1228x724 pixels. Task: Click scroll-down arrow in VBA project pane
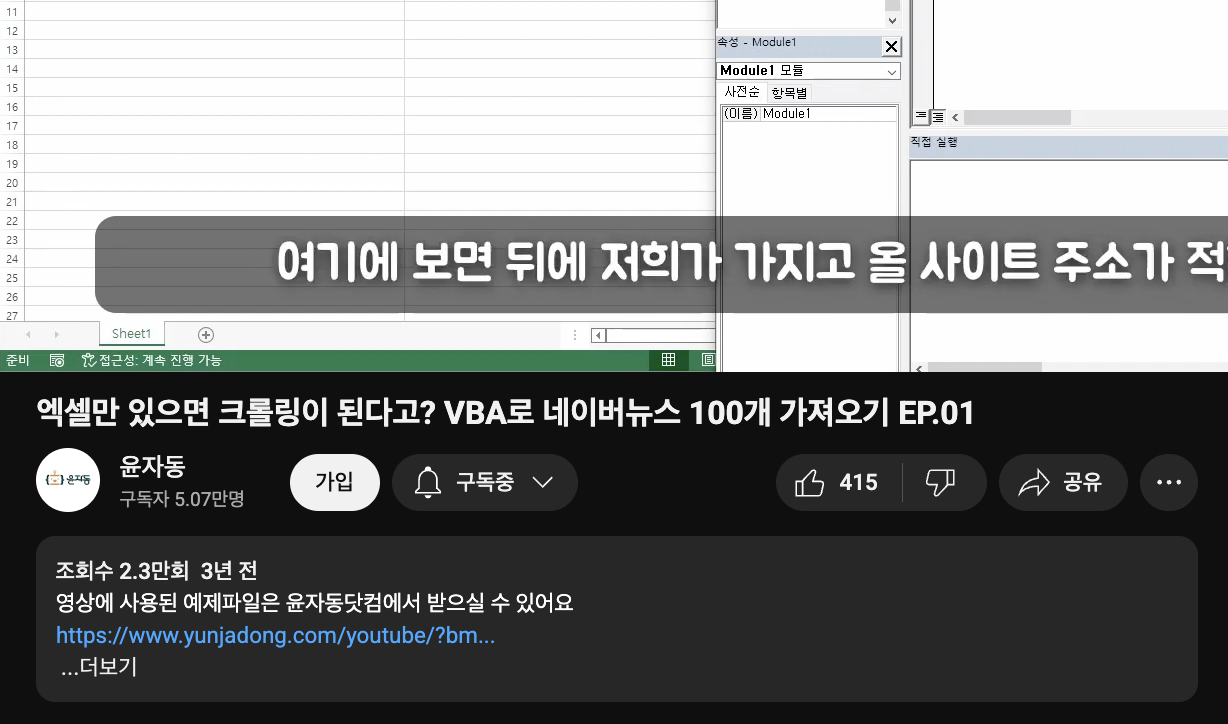tap(892, 19)
